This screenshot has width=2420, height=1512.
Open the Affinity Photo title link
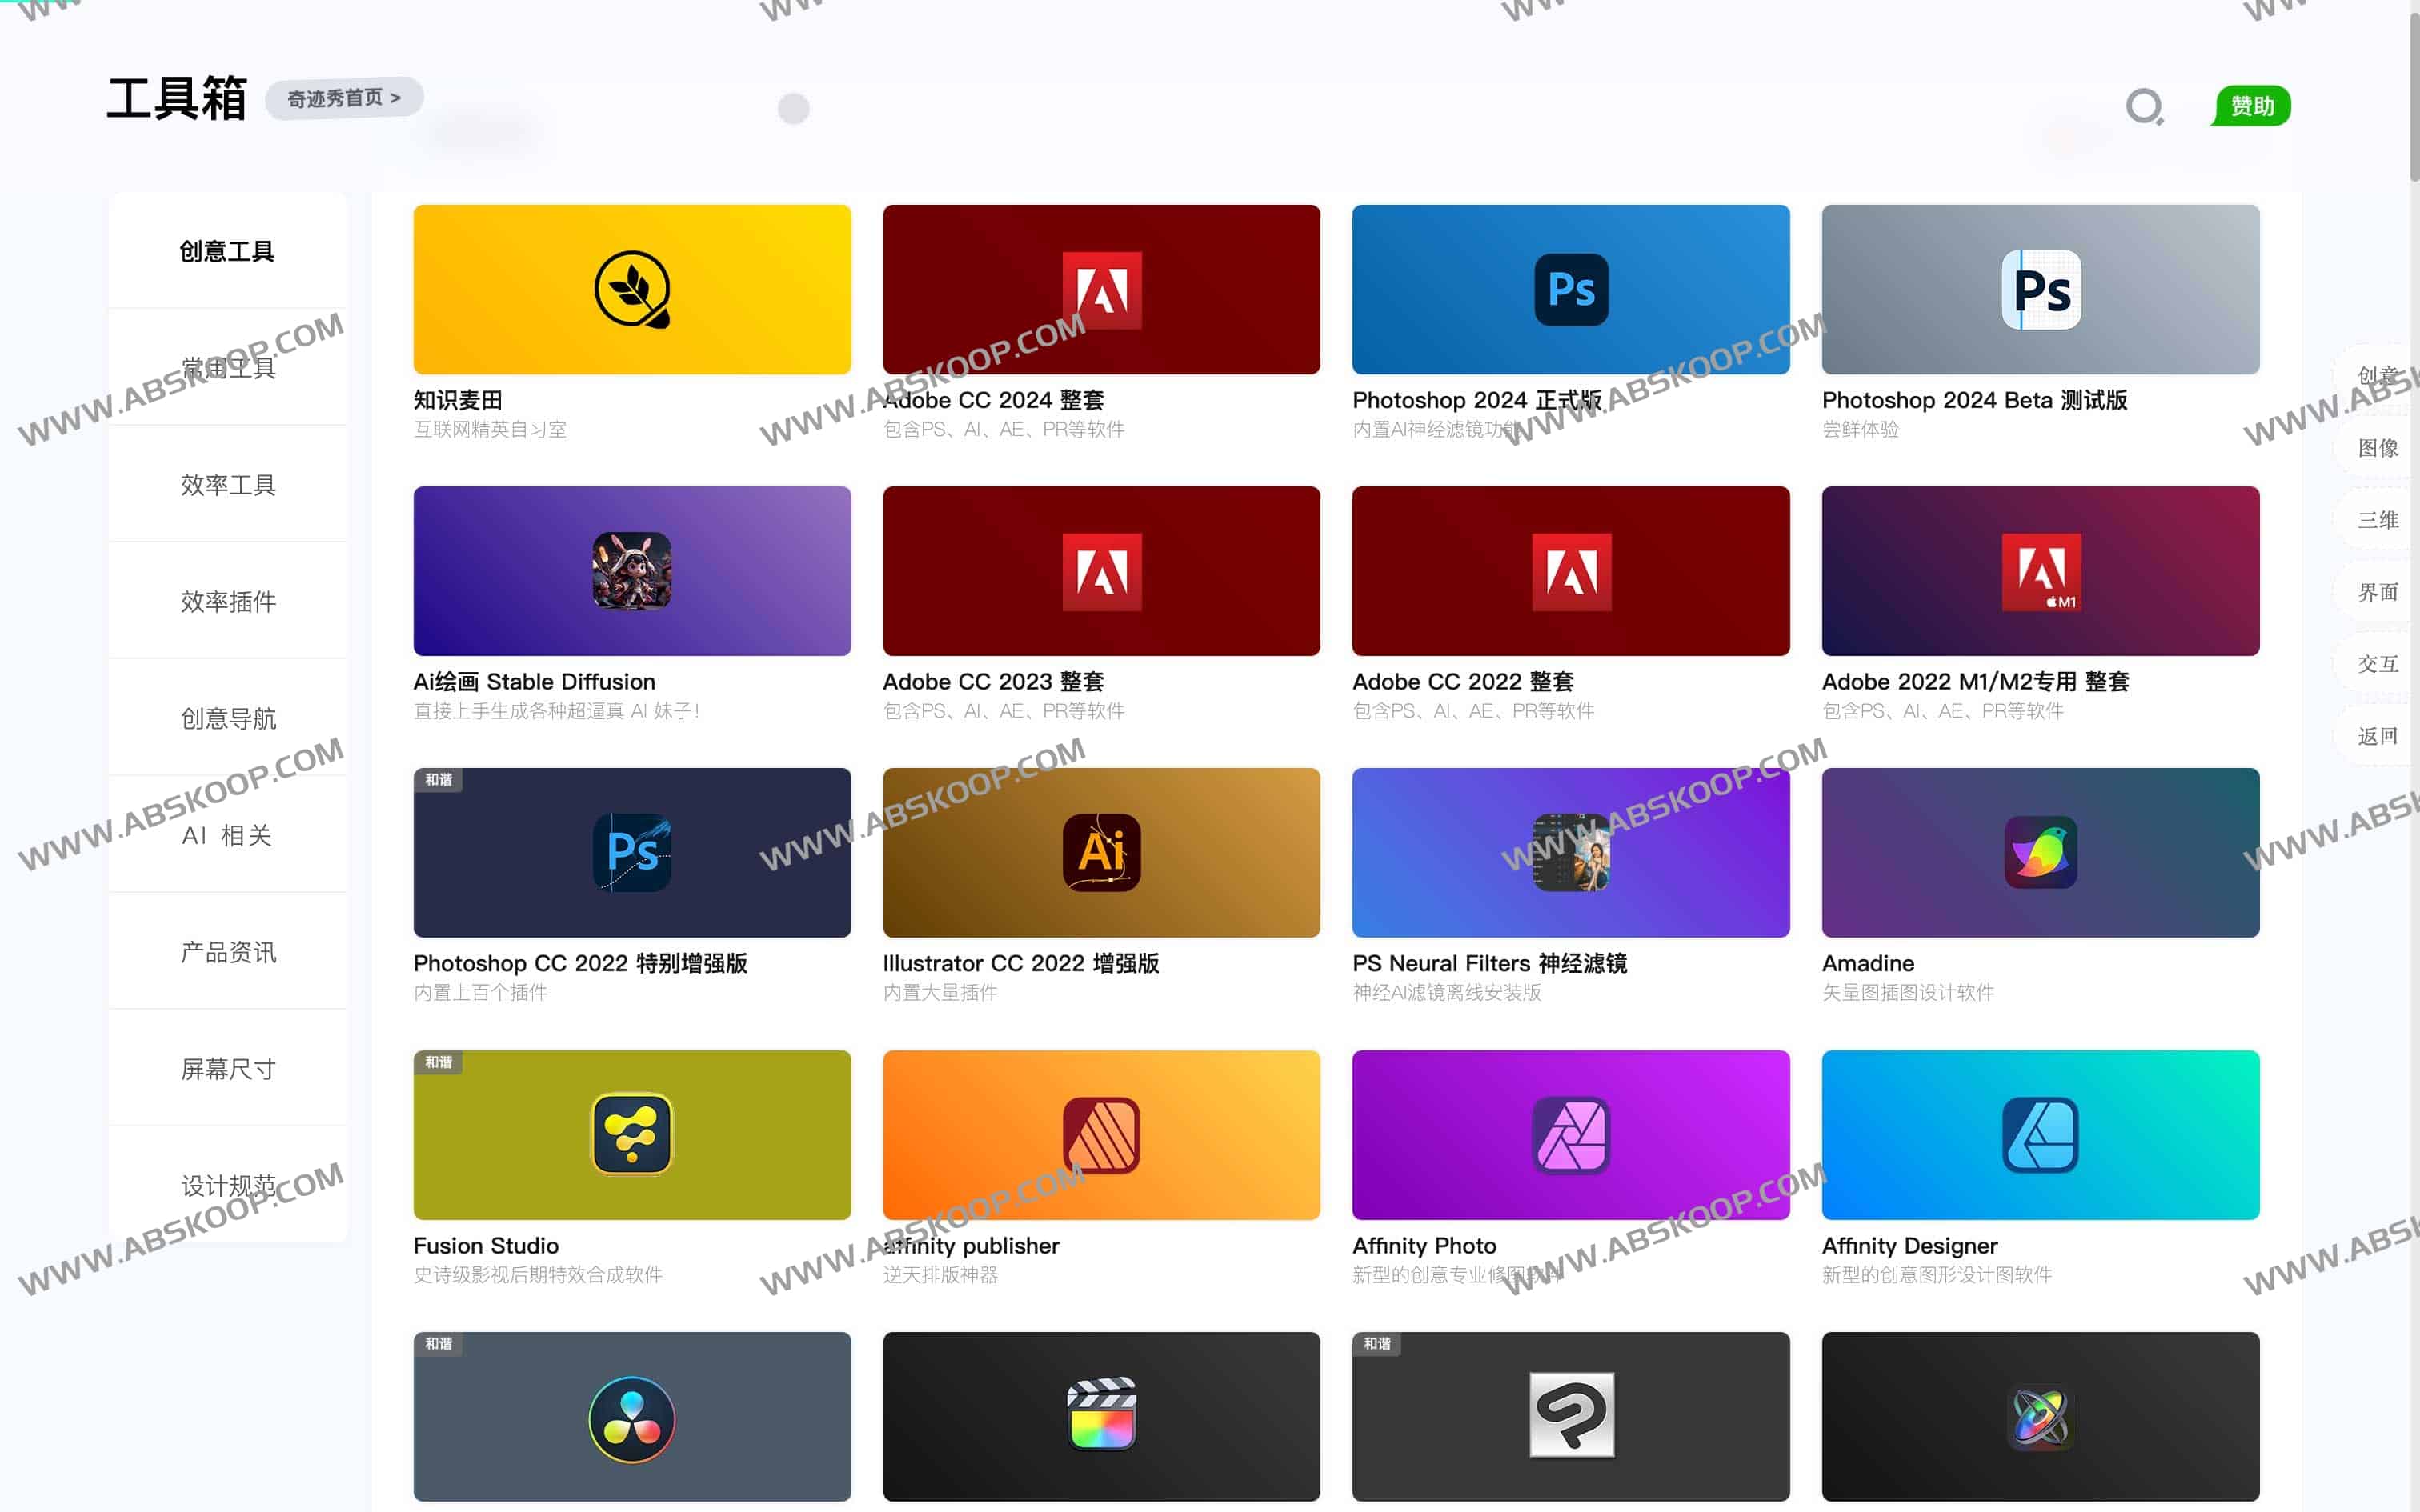tap(1424, 1245)
